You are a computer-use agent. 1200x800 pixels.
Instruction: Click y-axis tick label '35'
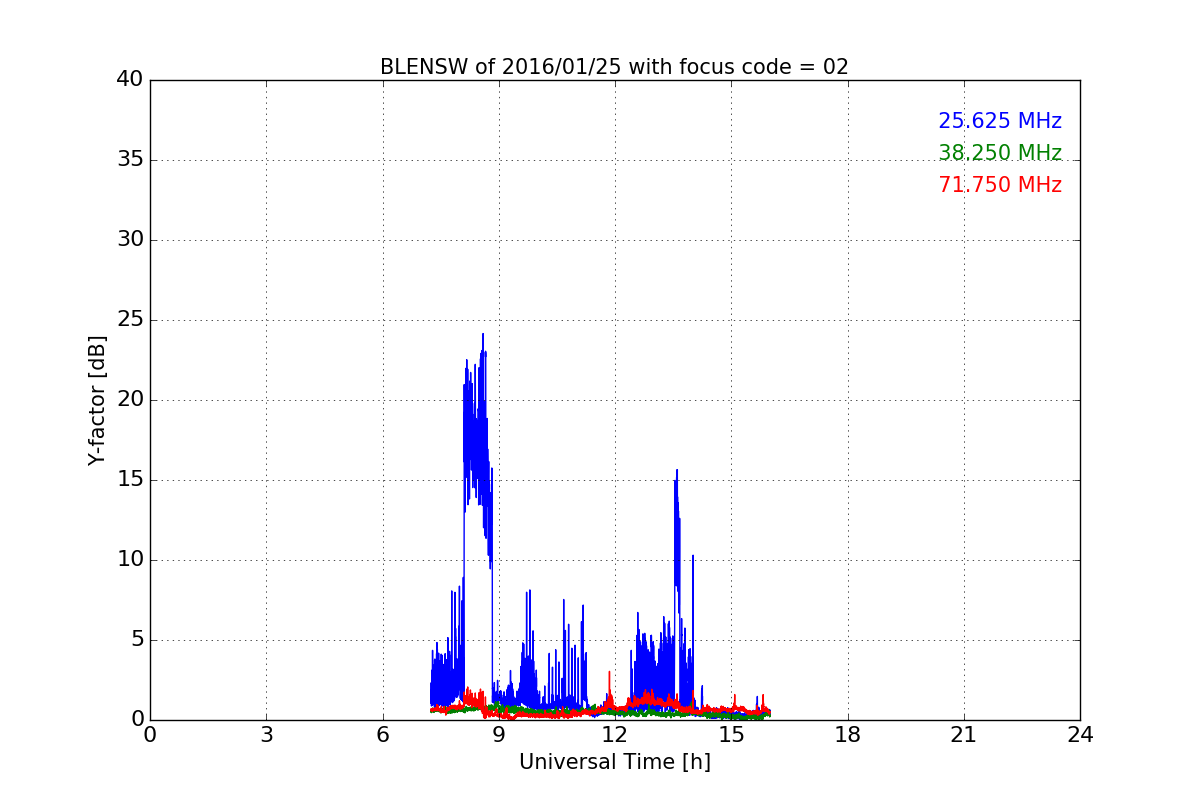pos(130,160)
